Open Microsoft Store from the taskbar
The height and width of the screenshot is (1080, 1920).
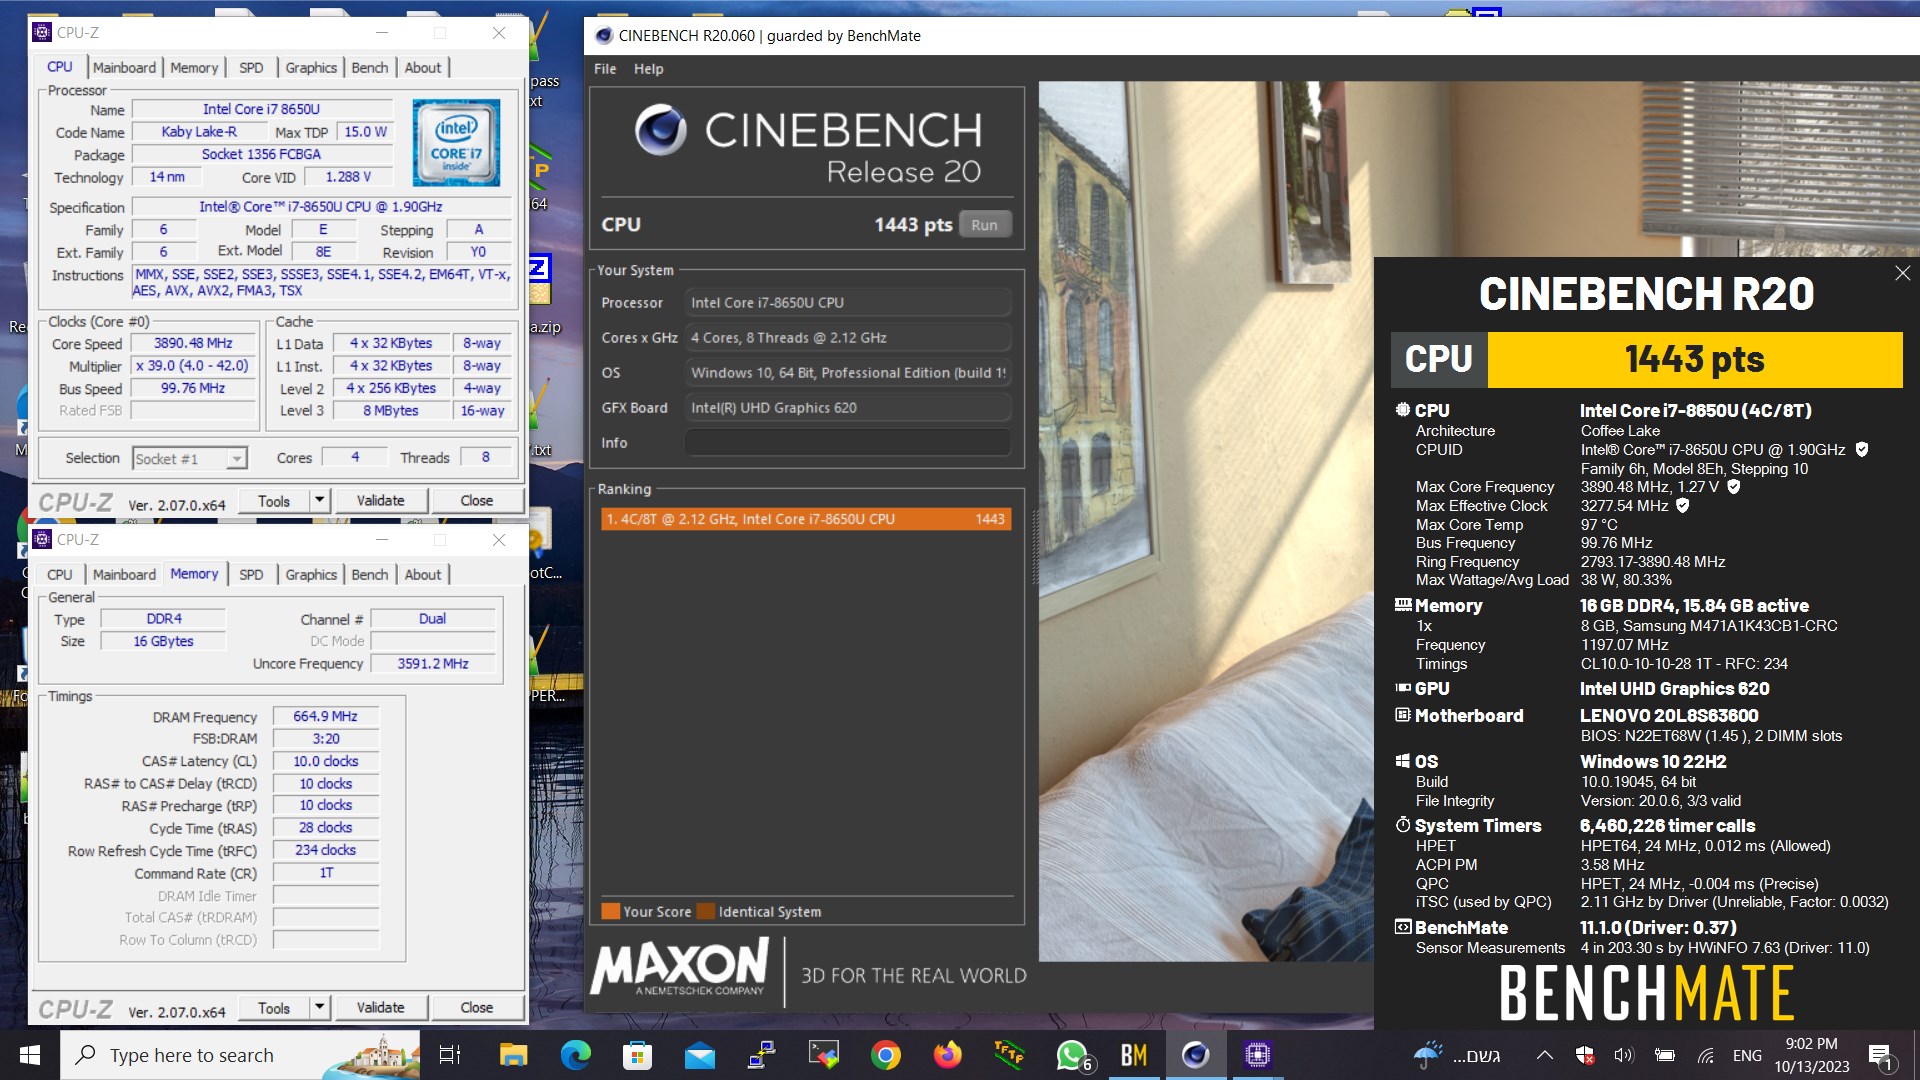tap(637, 1055)
